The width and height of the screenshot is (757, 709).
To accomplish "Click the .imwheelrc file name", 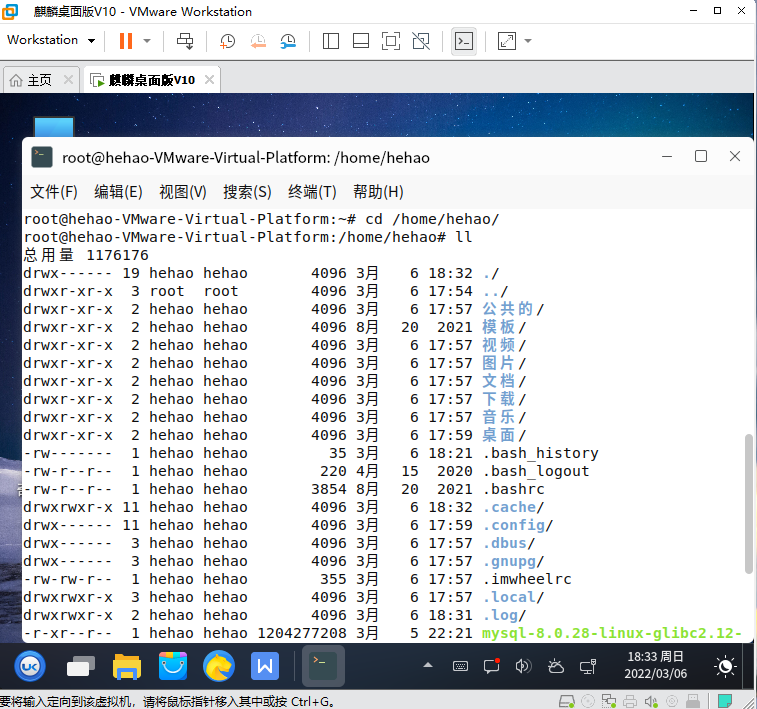I will pyautogui.click(x=527, y=579).
